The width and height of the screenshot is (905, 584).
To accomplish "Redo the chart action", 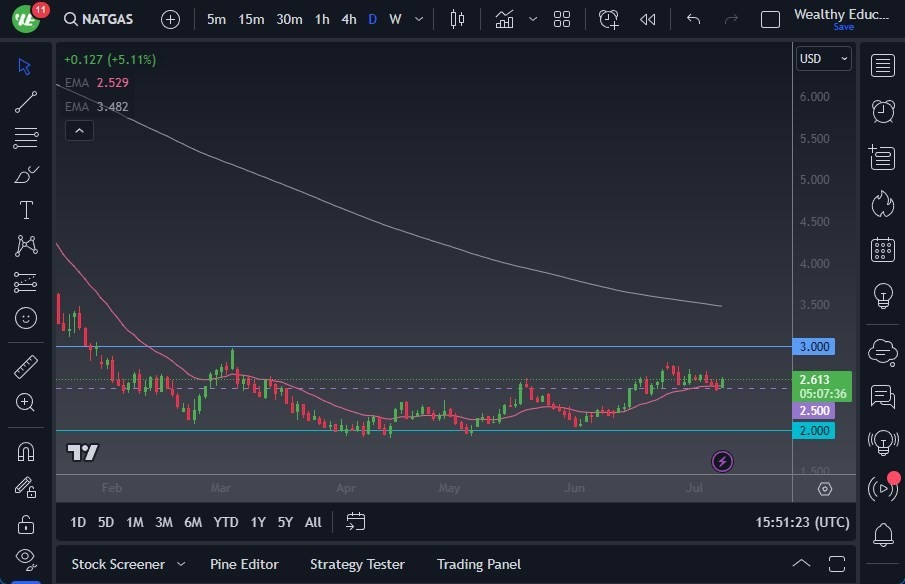I will (731, 19).
